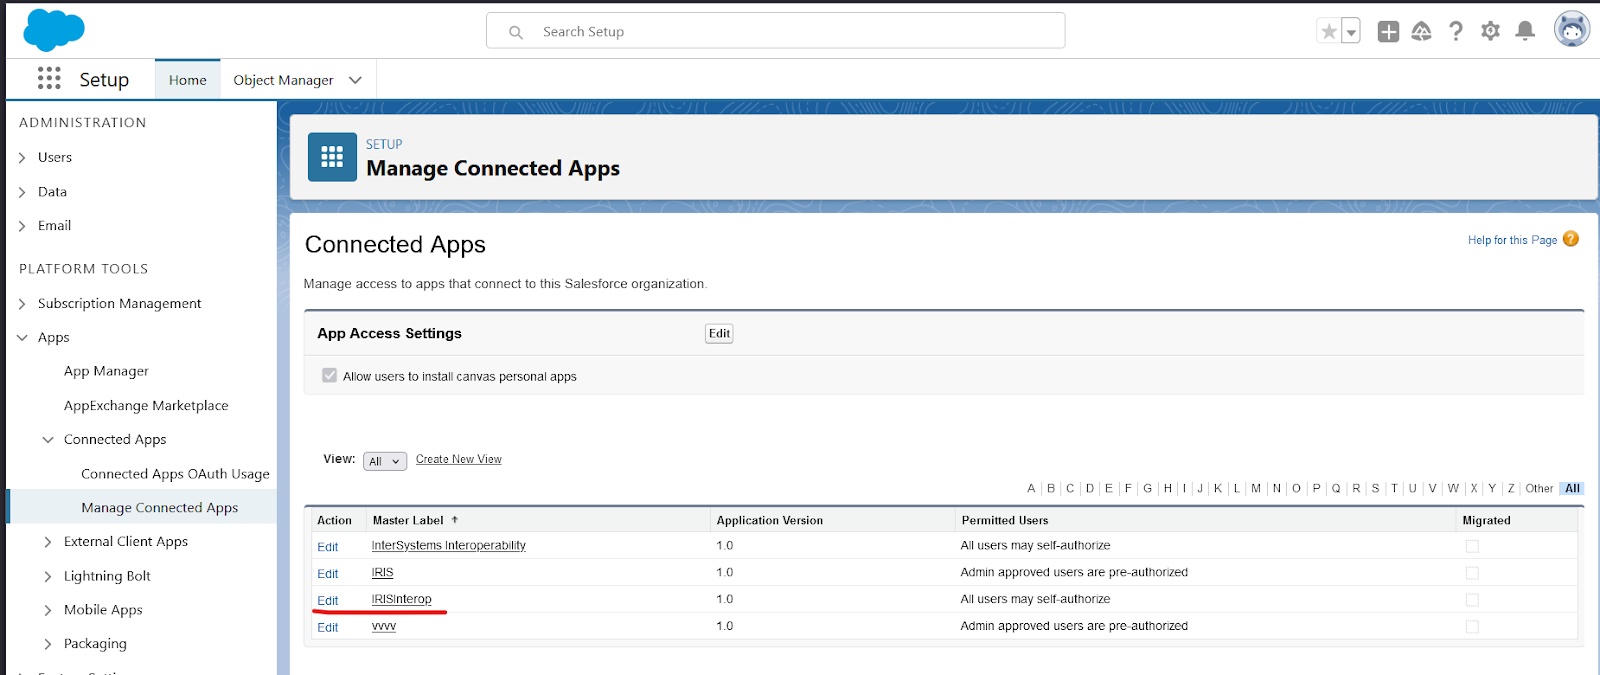This screenshot has height=675, width=1600.
Task: Expand Subscription Management
Action: point(22,304)
